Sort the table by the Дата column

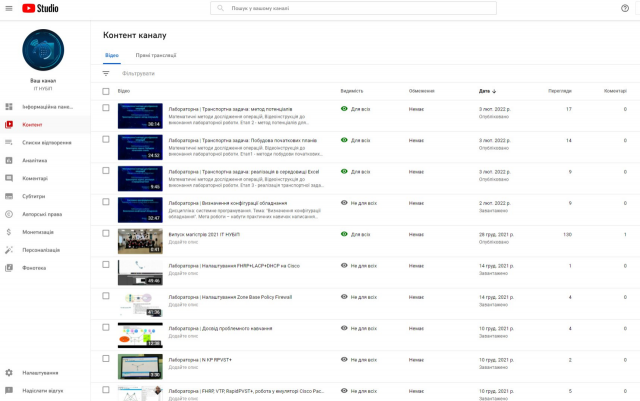pyautogui.click(x=486, y=91)
